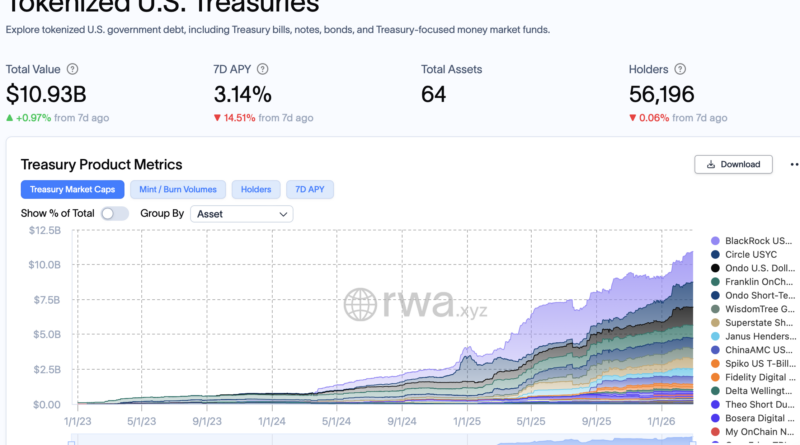
Task: Select the Treasury Market Caps tab
Action: pos(72,189)
